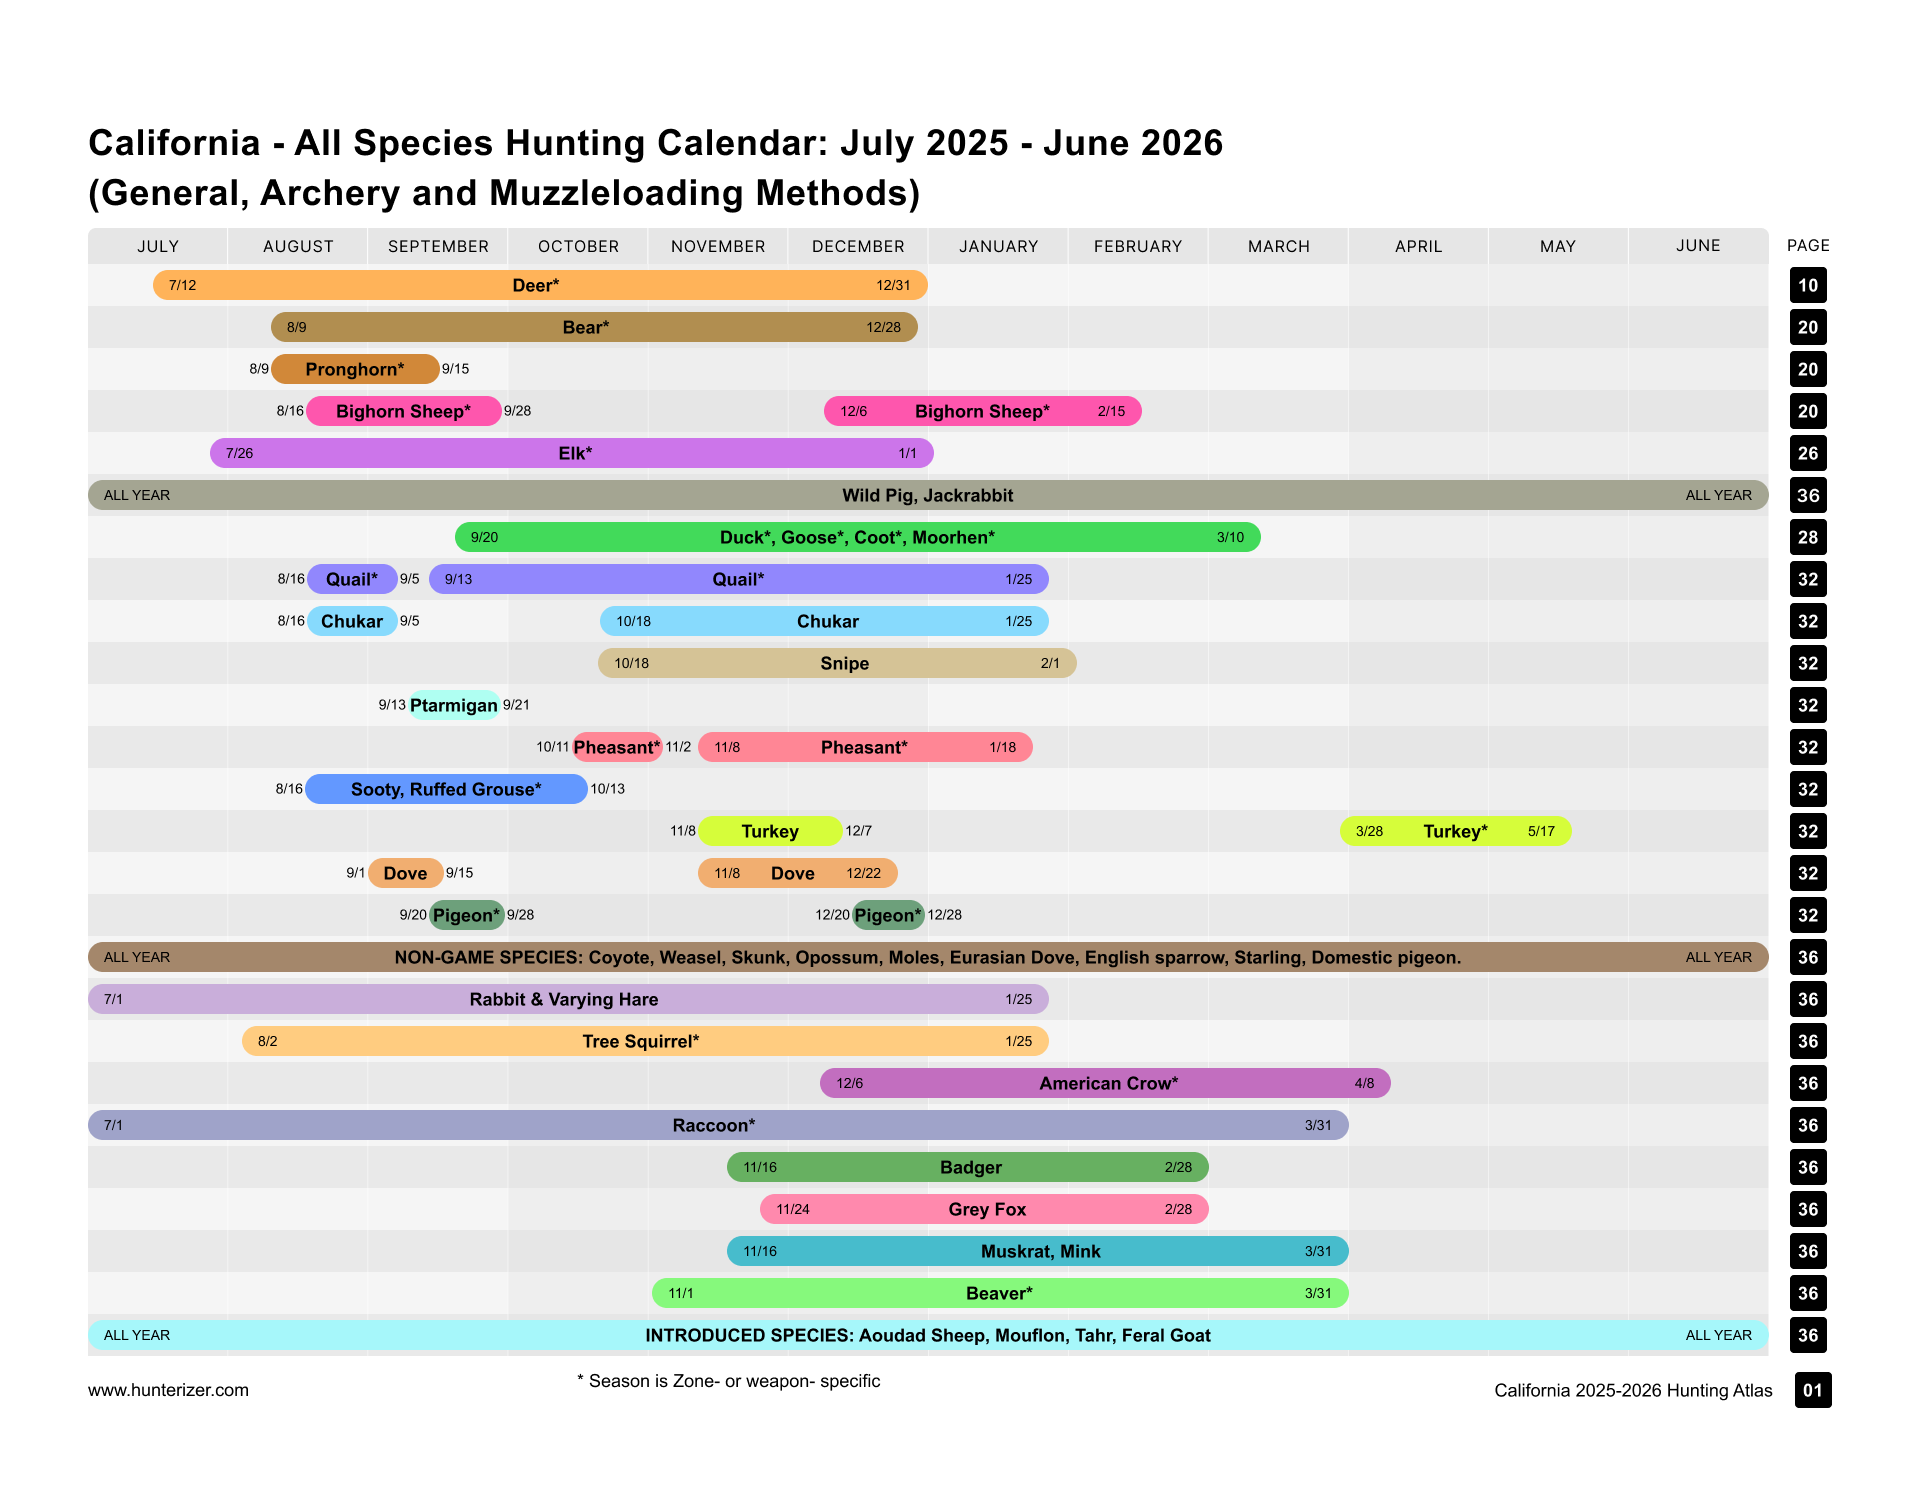The height and width of the screenshot is (1486, 1920).
Task: Select the OCTOBER month header
Action: point(578,246)
